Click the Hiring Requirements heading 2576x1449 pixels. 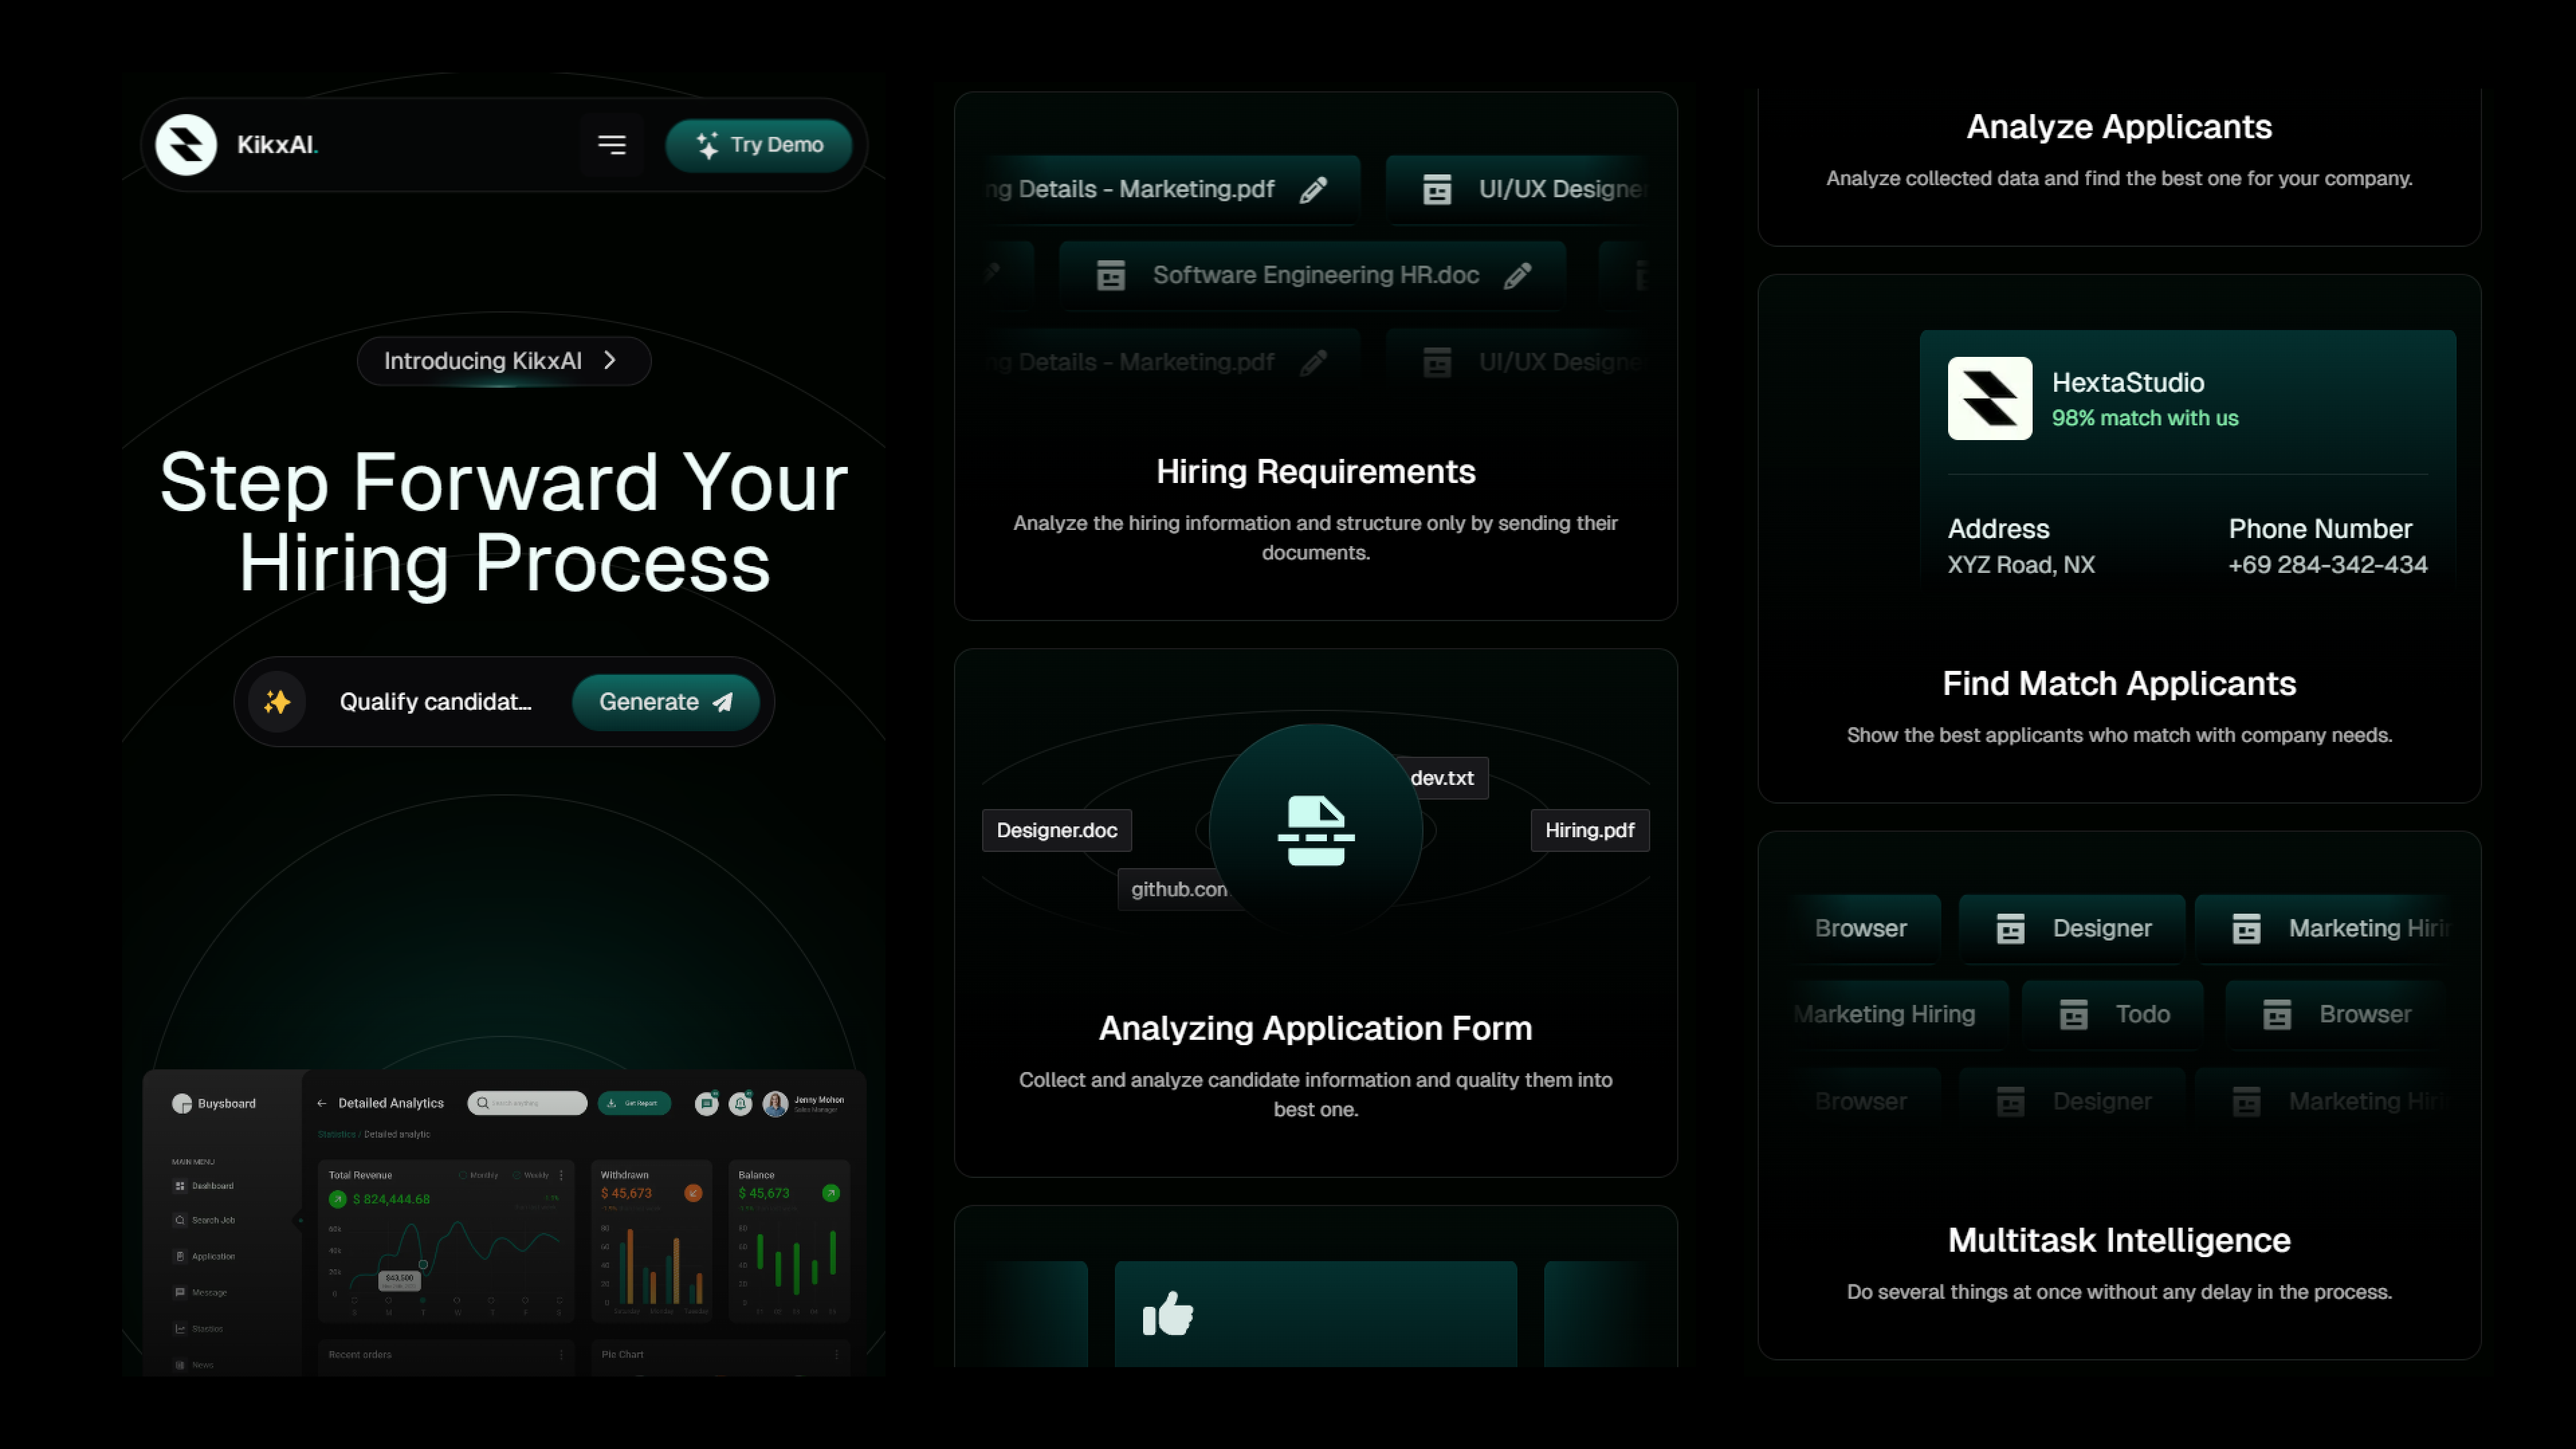[1316, 472]
